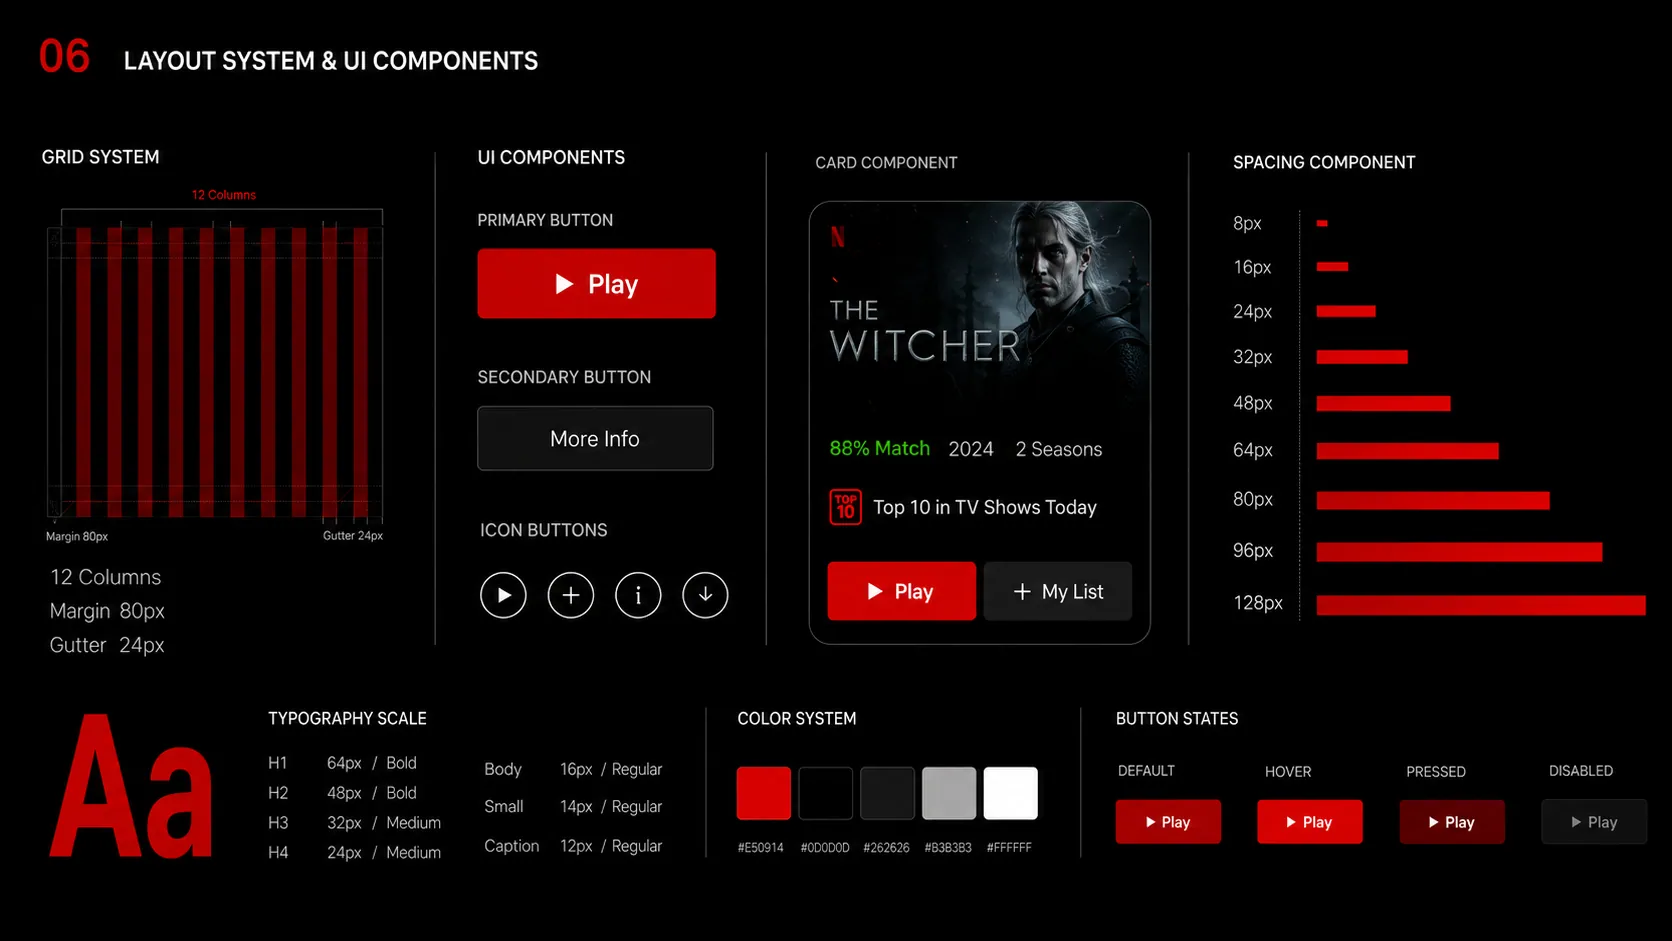This screenshot has width=1672, height=941.
Task: Click the '12 Columns' red grid label
Action: coord(224,195)
